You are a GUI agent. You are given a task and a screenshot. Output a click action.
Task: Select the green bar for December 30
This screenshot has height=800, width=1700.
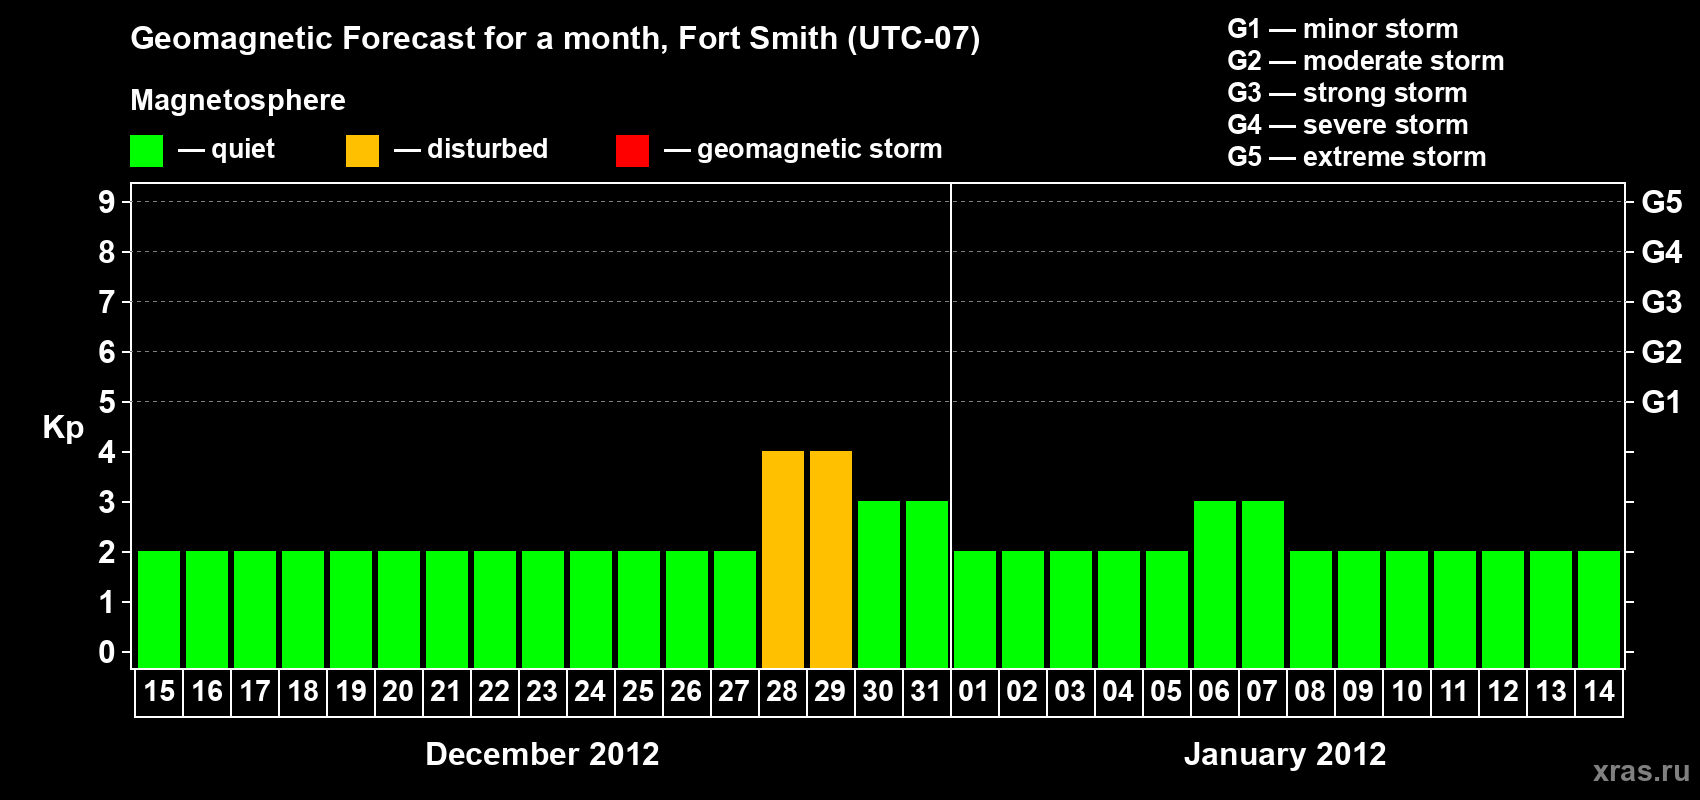click(879, 584)
